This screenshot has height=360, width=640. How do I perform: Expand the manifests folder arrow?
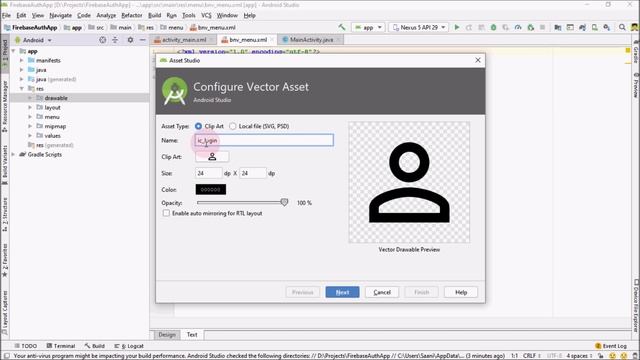[x=22, y=60]
